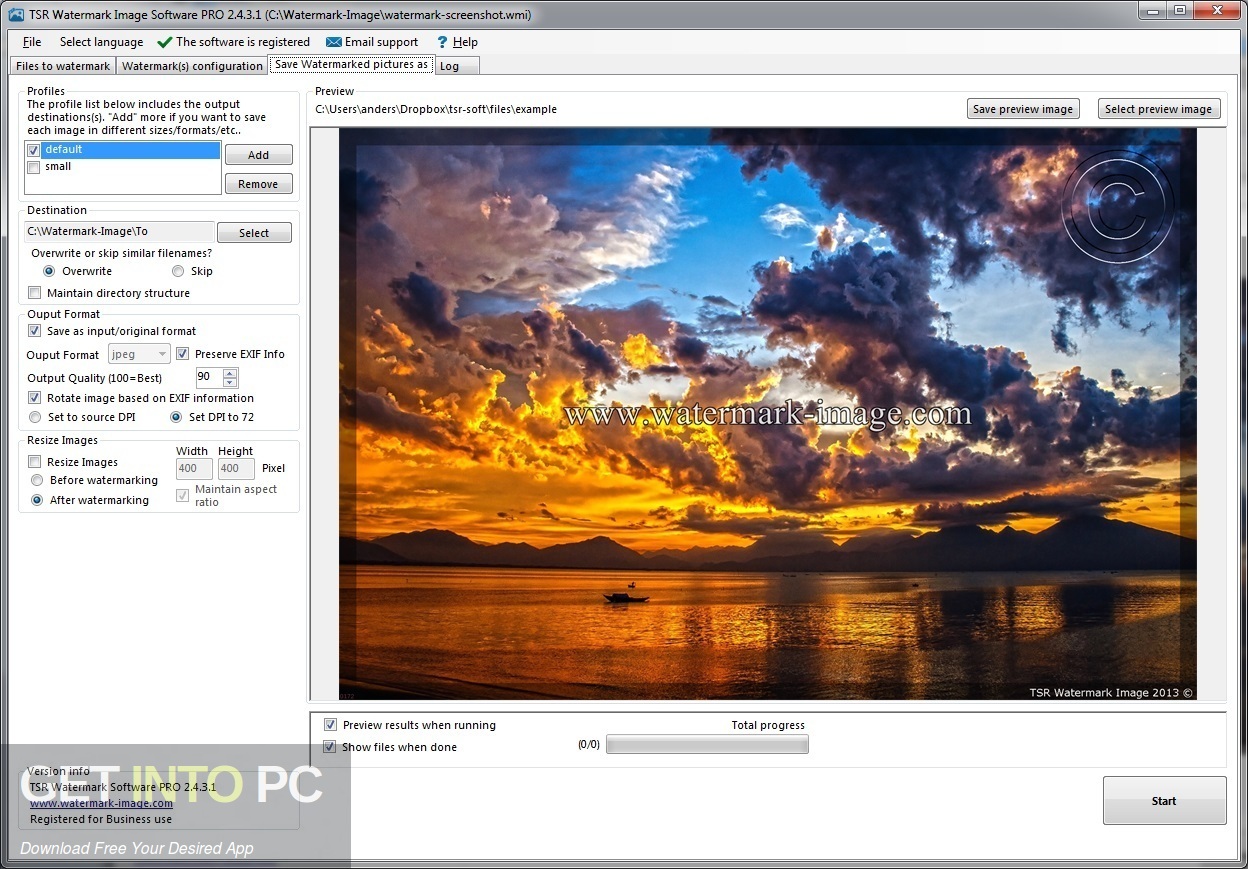This screenshot has height=869, width=1248.
Task: Start watermarking with the Start button
Action: pos(1164,801)
